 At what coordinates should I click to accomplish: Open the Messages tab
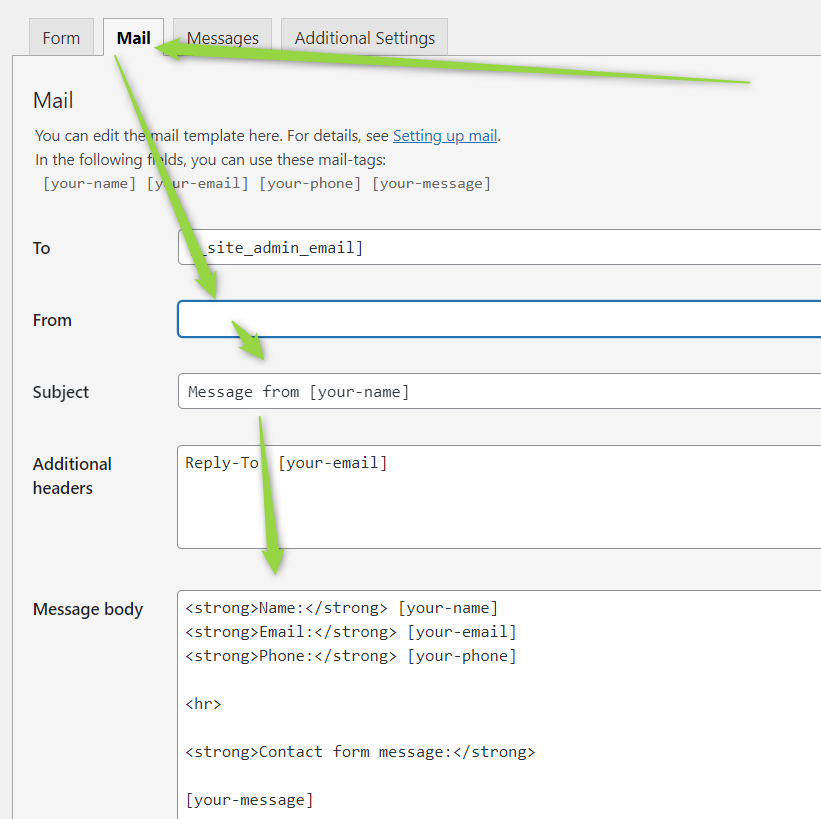(x=222, y=38)
